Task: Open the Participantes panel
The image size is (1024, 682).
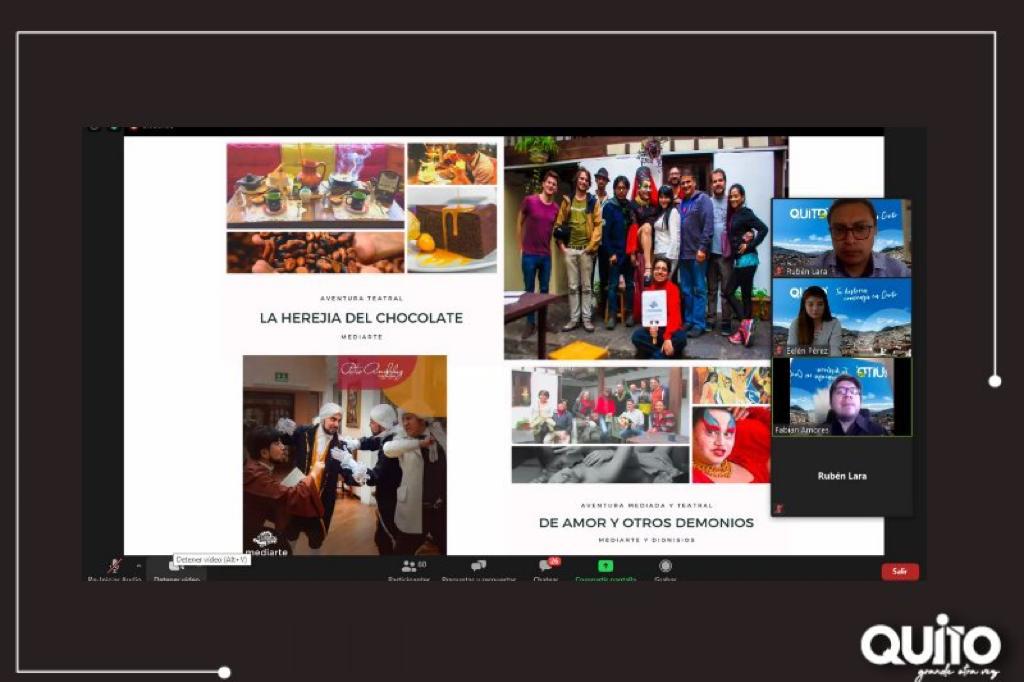Action: pyautogui.click(x=409, y=568)
